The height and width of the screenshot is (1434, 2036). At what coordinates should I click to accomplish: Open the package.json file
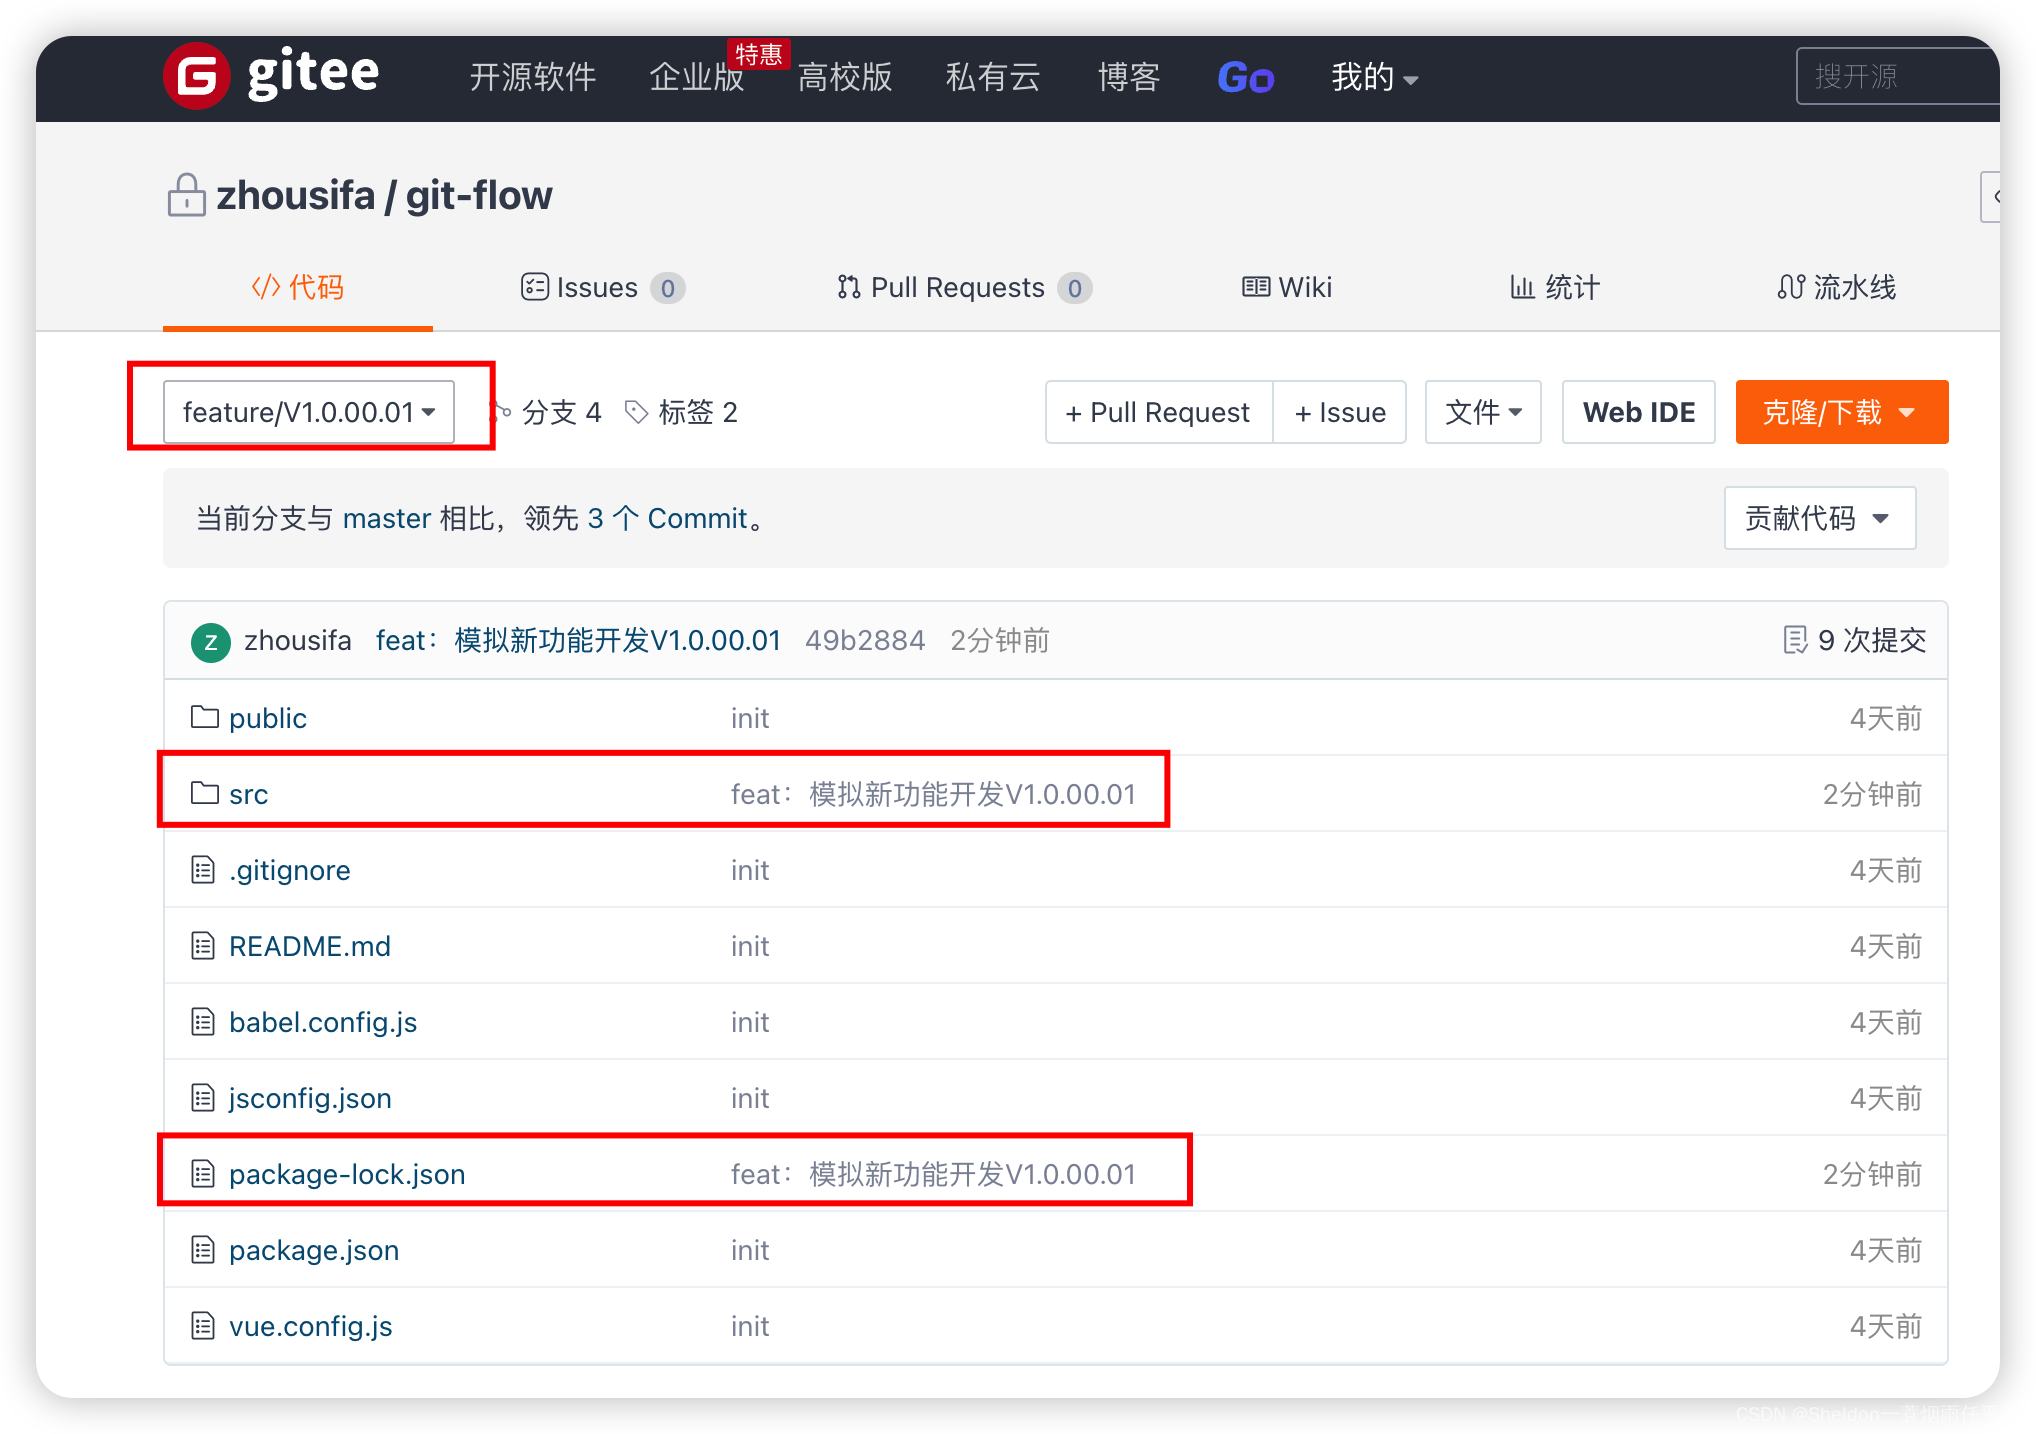(x=314, y=1249)
